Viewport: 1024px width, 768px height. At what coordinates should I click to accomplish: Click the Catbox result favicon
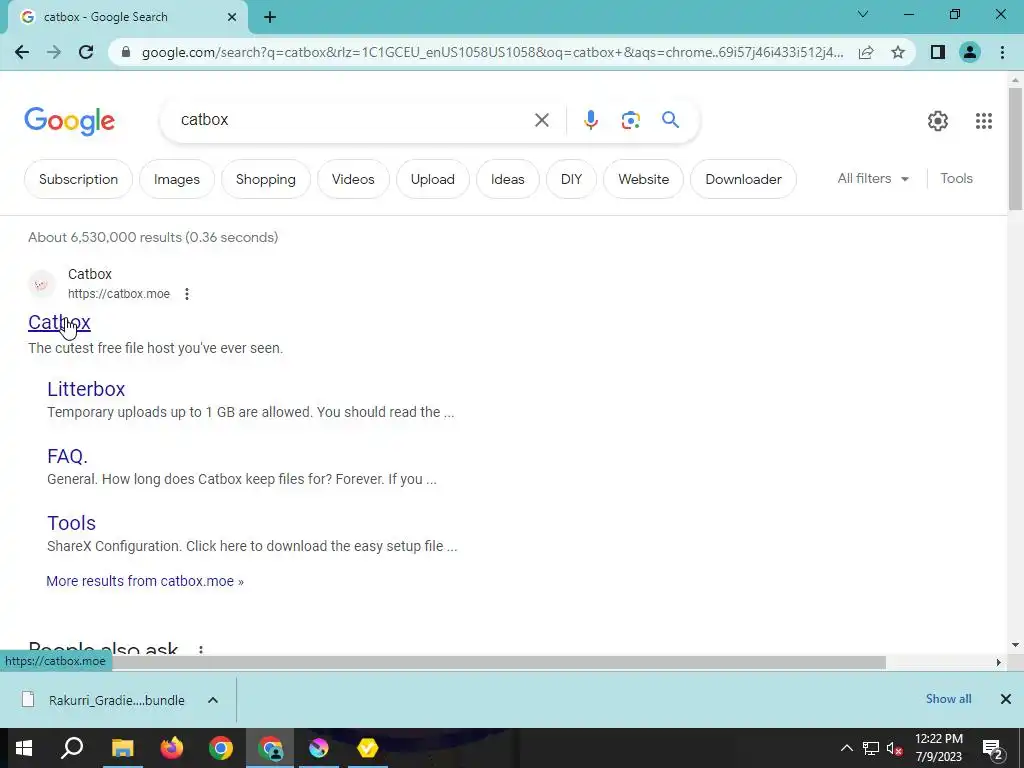41,284
